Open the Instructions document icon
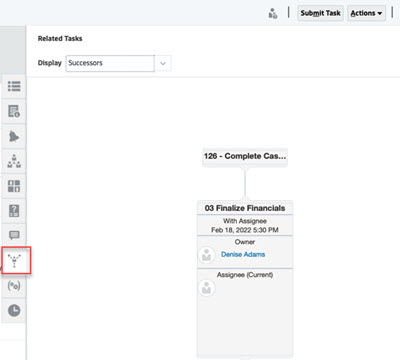Image resolution: width=400 pixels, height=360 pixels. coord(14,111)
